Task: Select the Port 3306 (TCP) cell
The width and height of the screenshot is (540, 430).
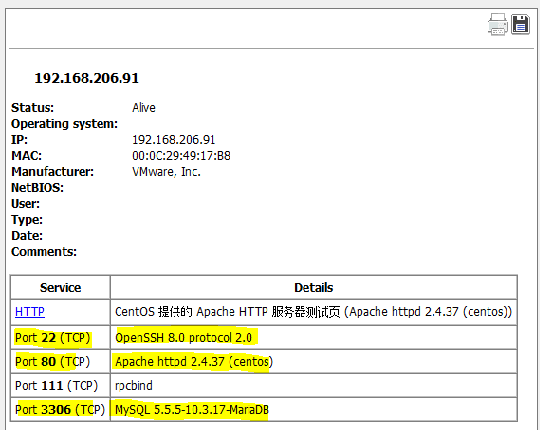Action: 60,409
